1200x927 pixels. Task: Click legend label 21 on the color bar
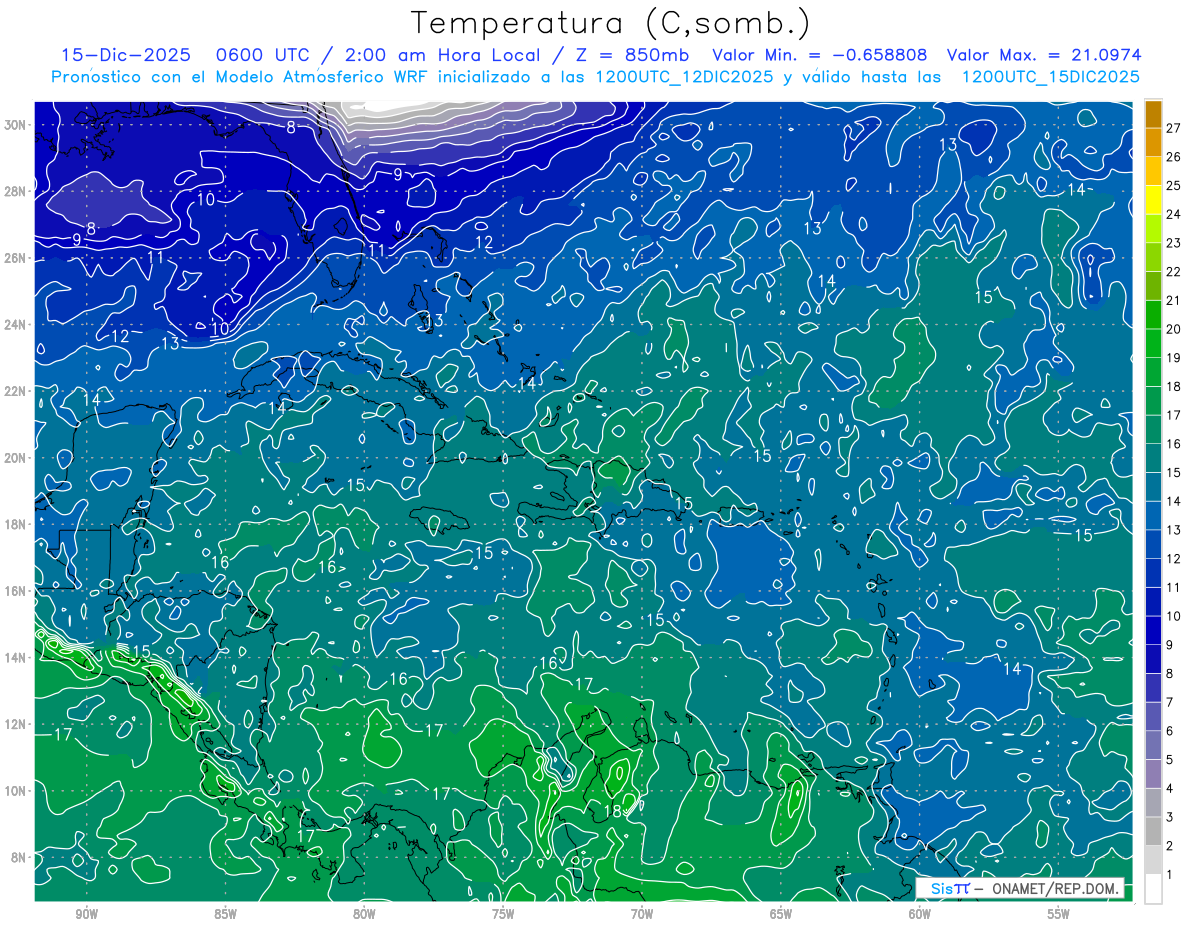(x=1174, y=301)
